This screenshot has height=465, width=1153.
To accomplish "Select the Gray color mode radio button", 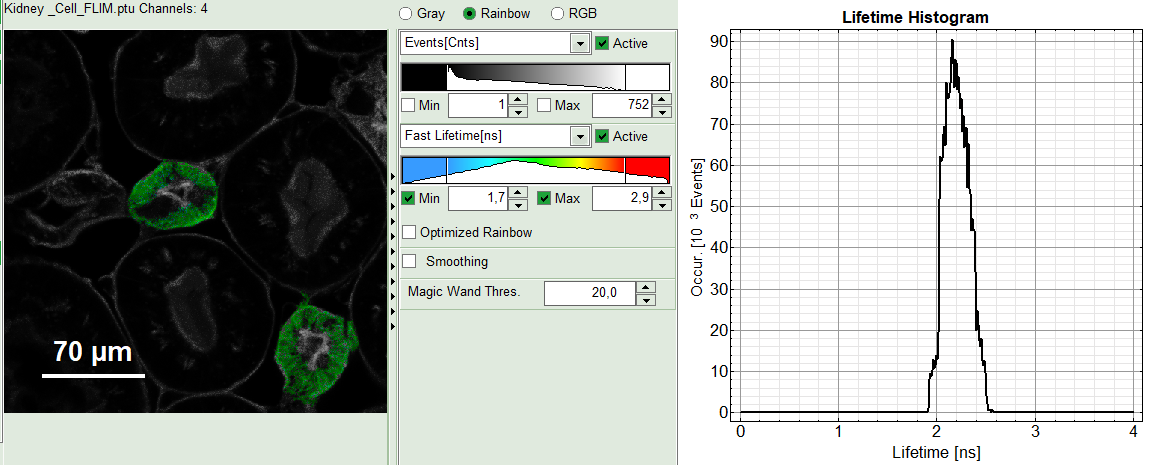I will pyautogui.click(x=405, y=14).
